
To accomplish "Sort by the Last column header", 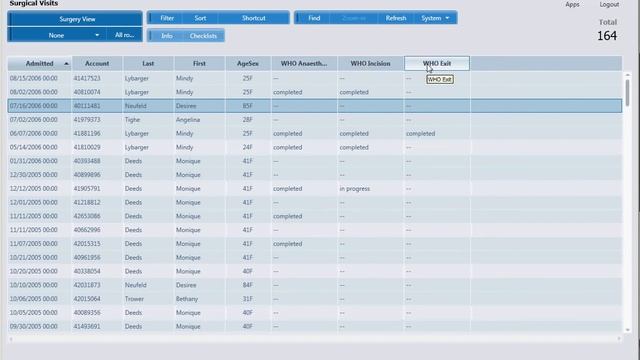I will (148, 63).
